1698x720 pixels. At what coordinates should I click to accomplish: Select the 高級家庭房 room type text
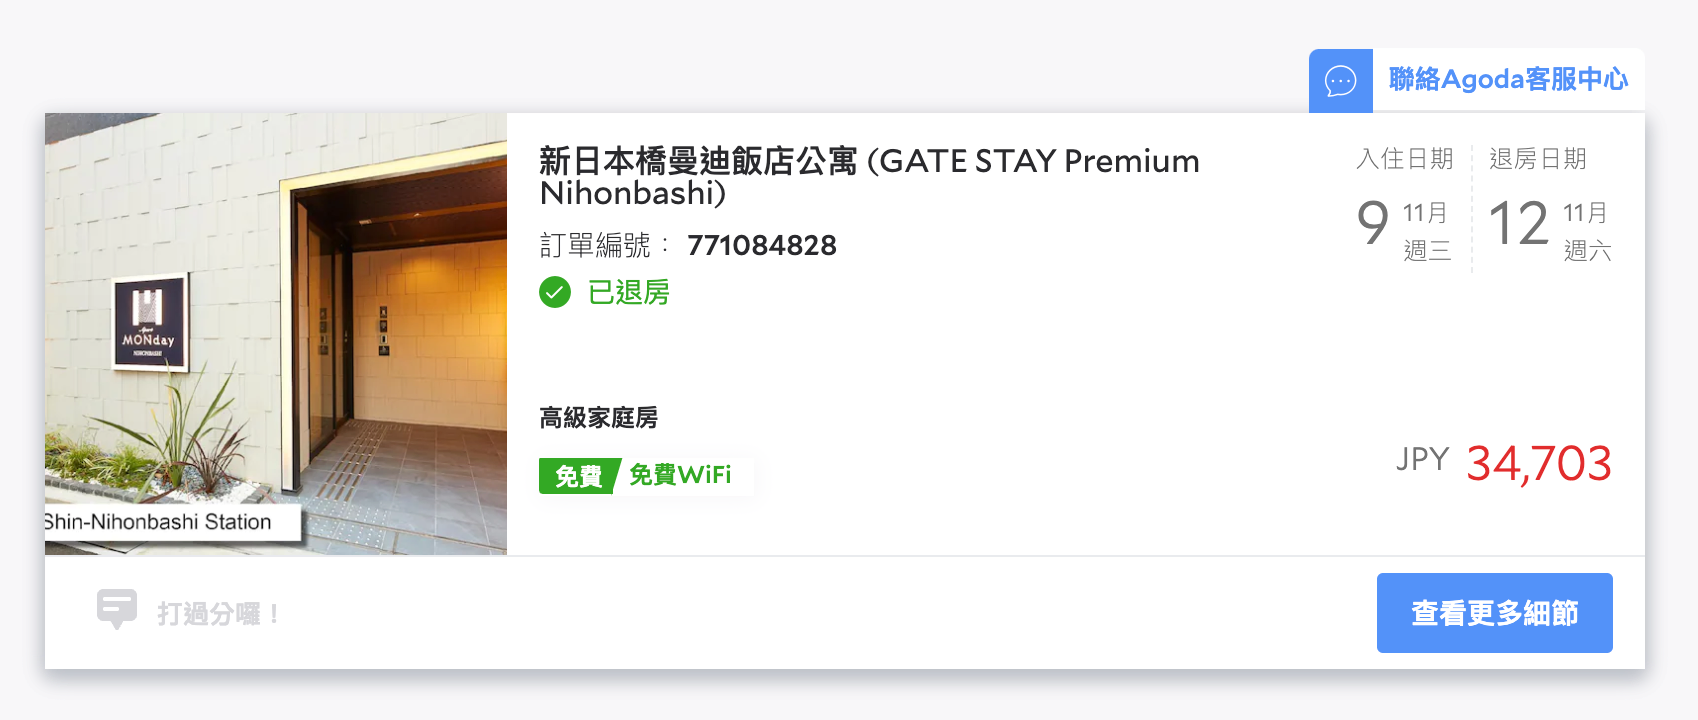(x=598, y=417)
